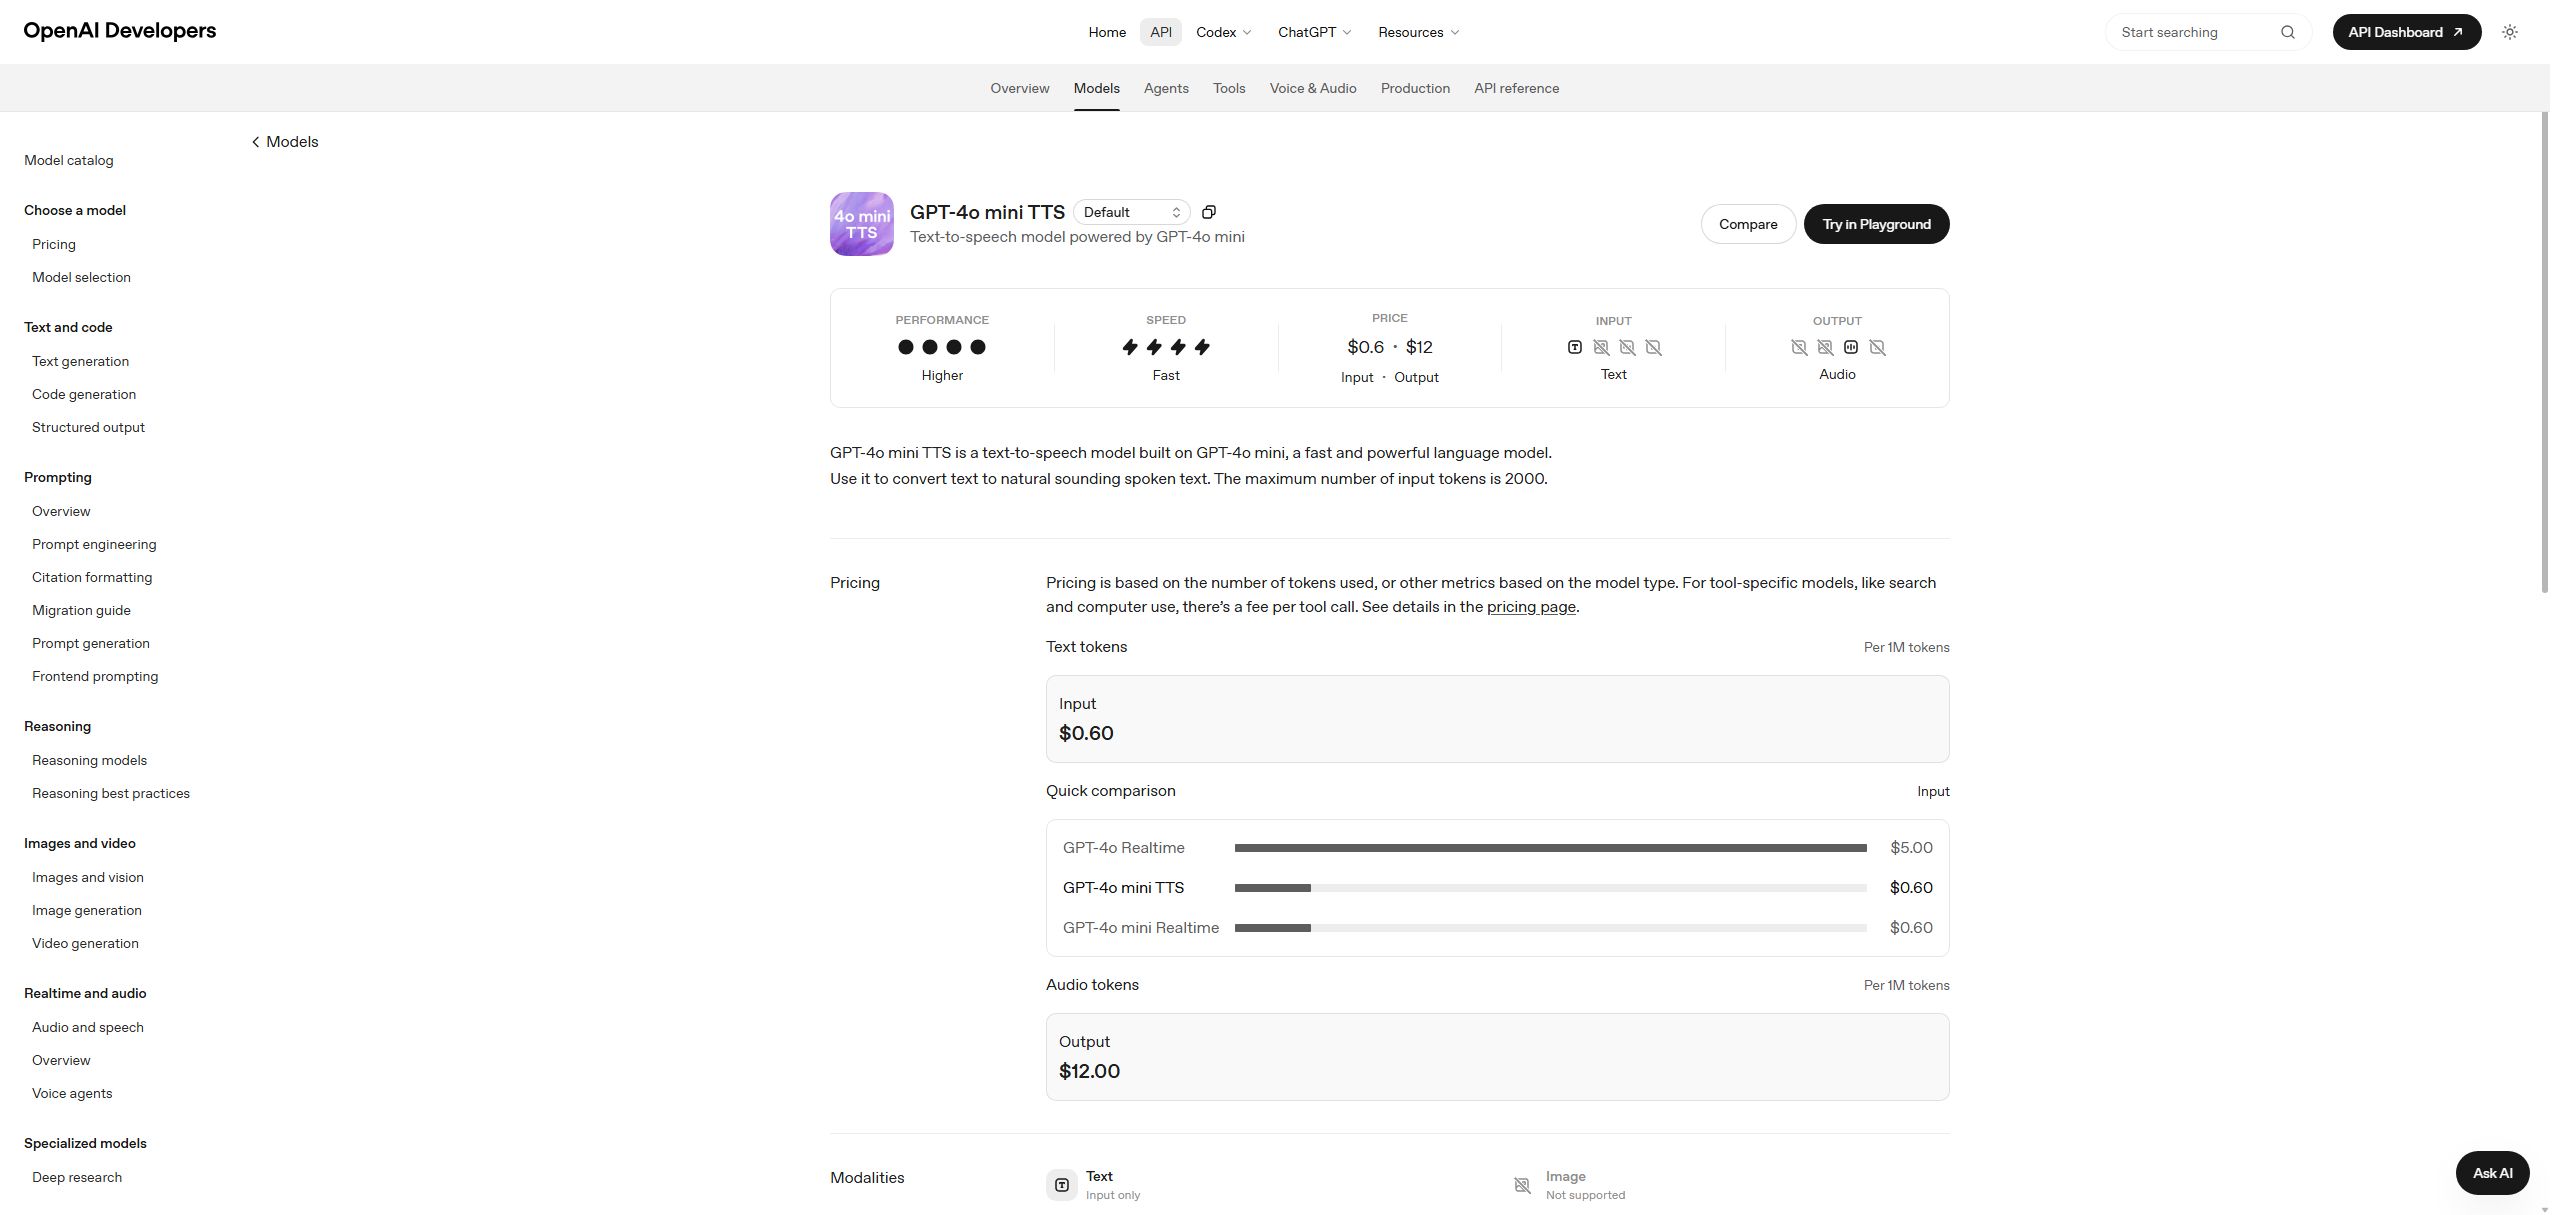Open Frontend prompting guide
This screenshot has width=2560, height=1215.
[95, 676]
